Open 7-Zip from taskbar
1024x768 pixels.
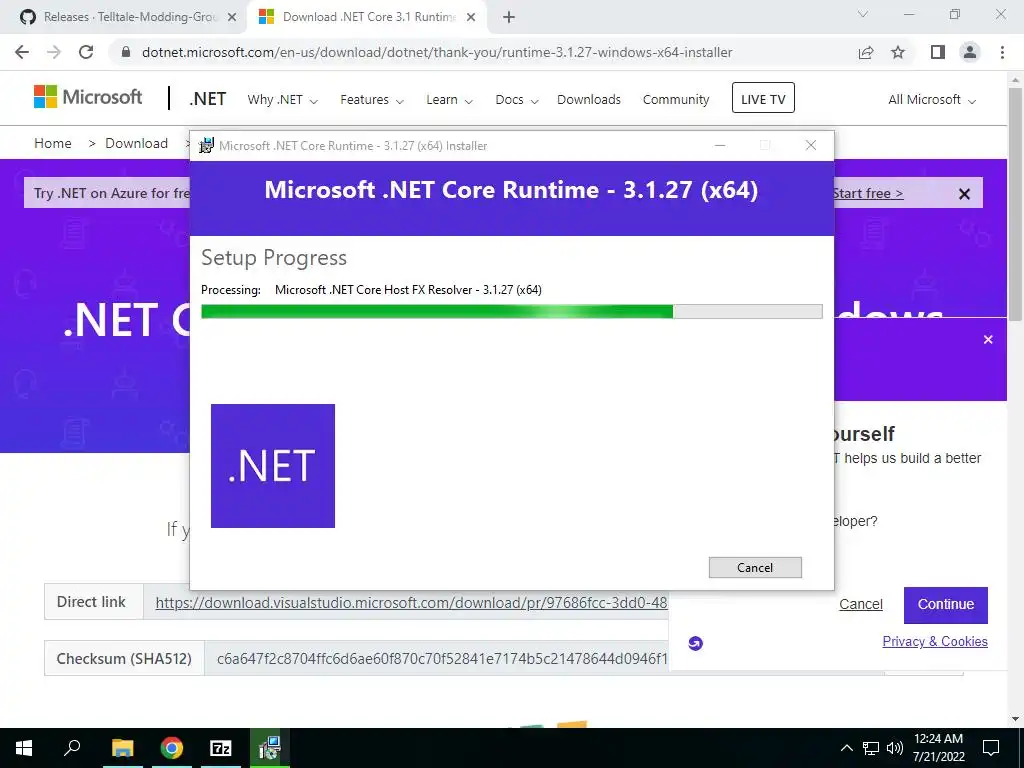point(221,748)
